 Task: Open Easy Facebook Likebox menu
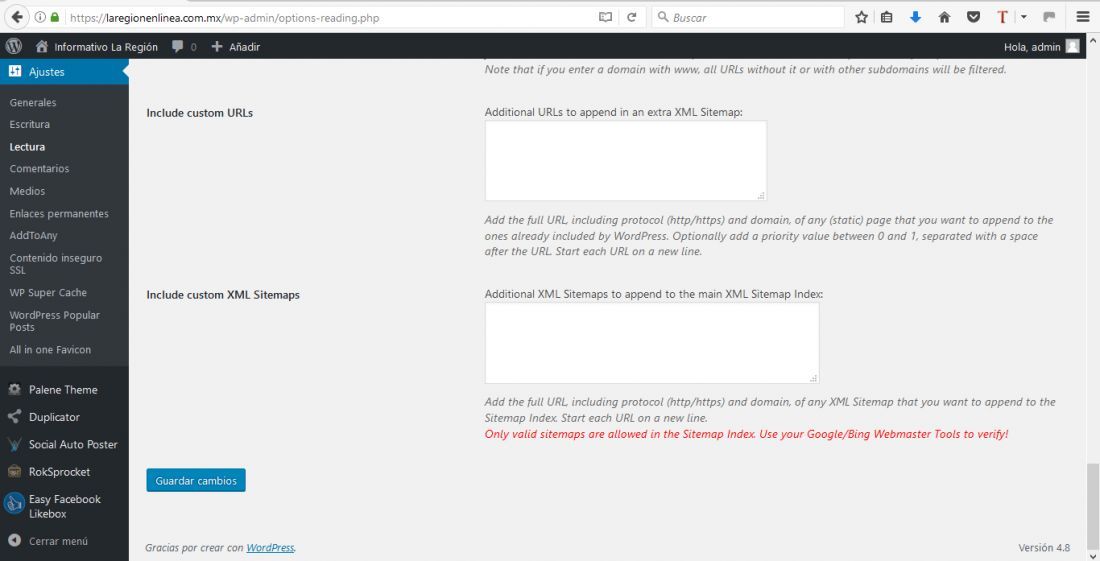point(64,506)
